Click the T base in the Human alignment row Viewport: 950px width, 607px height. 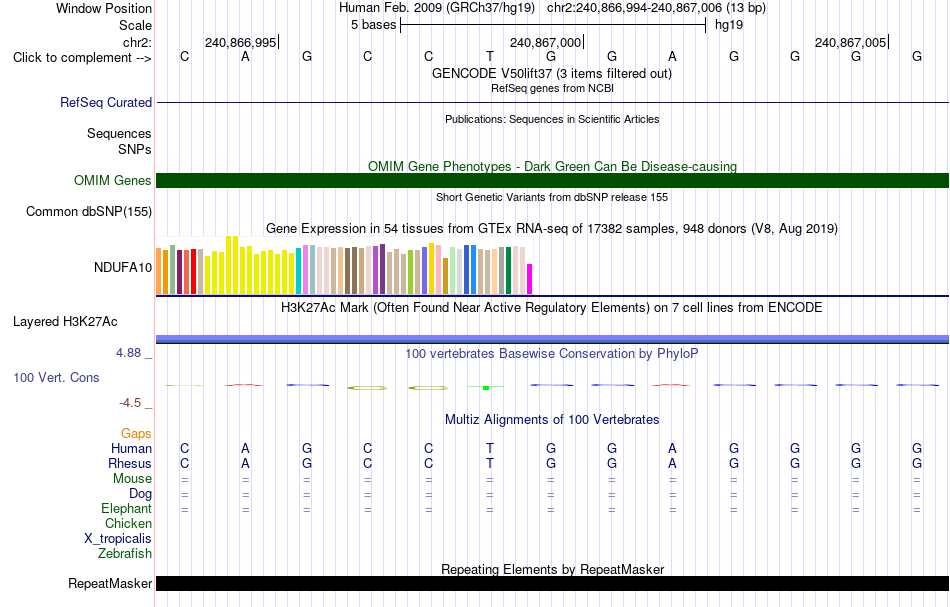490,448
